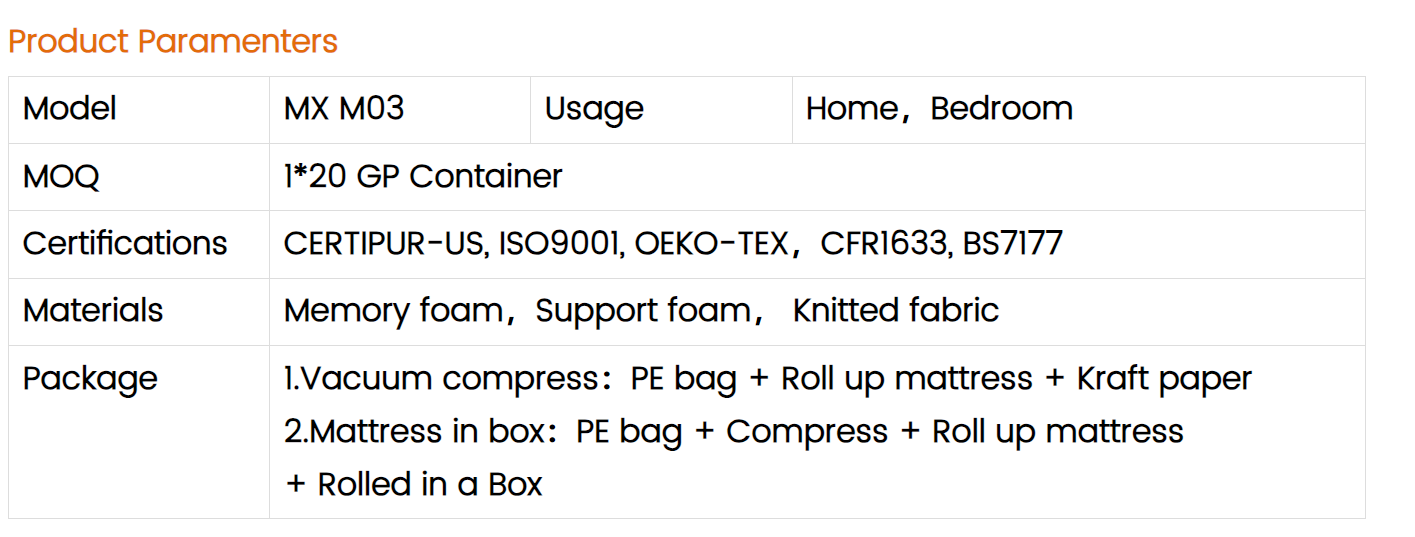This screenshot has height=537, width=1415.
Task: Click the BS7177 certification text
Action: click(x=1012, y=244)
